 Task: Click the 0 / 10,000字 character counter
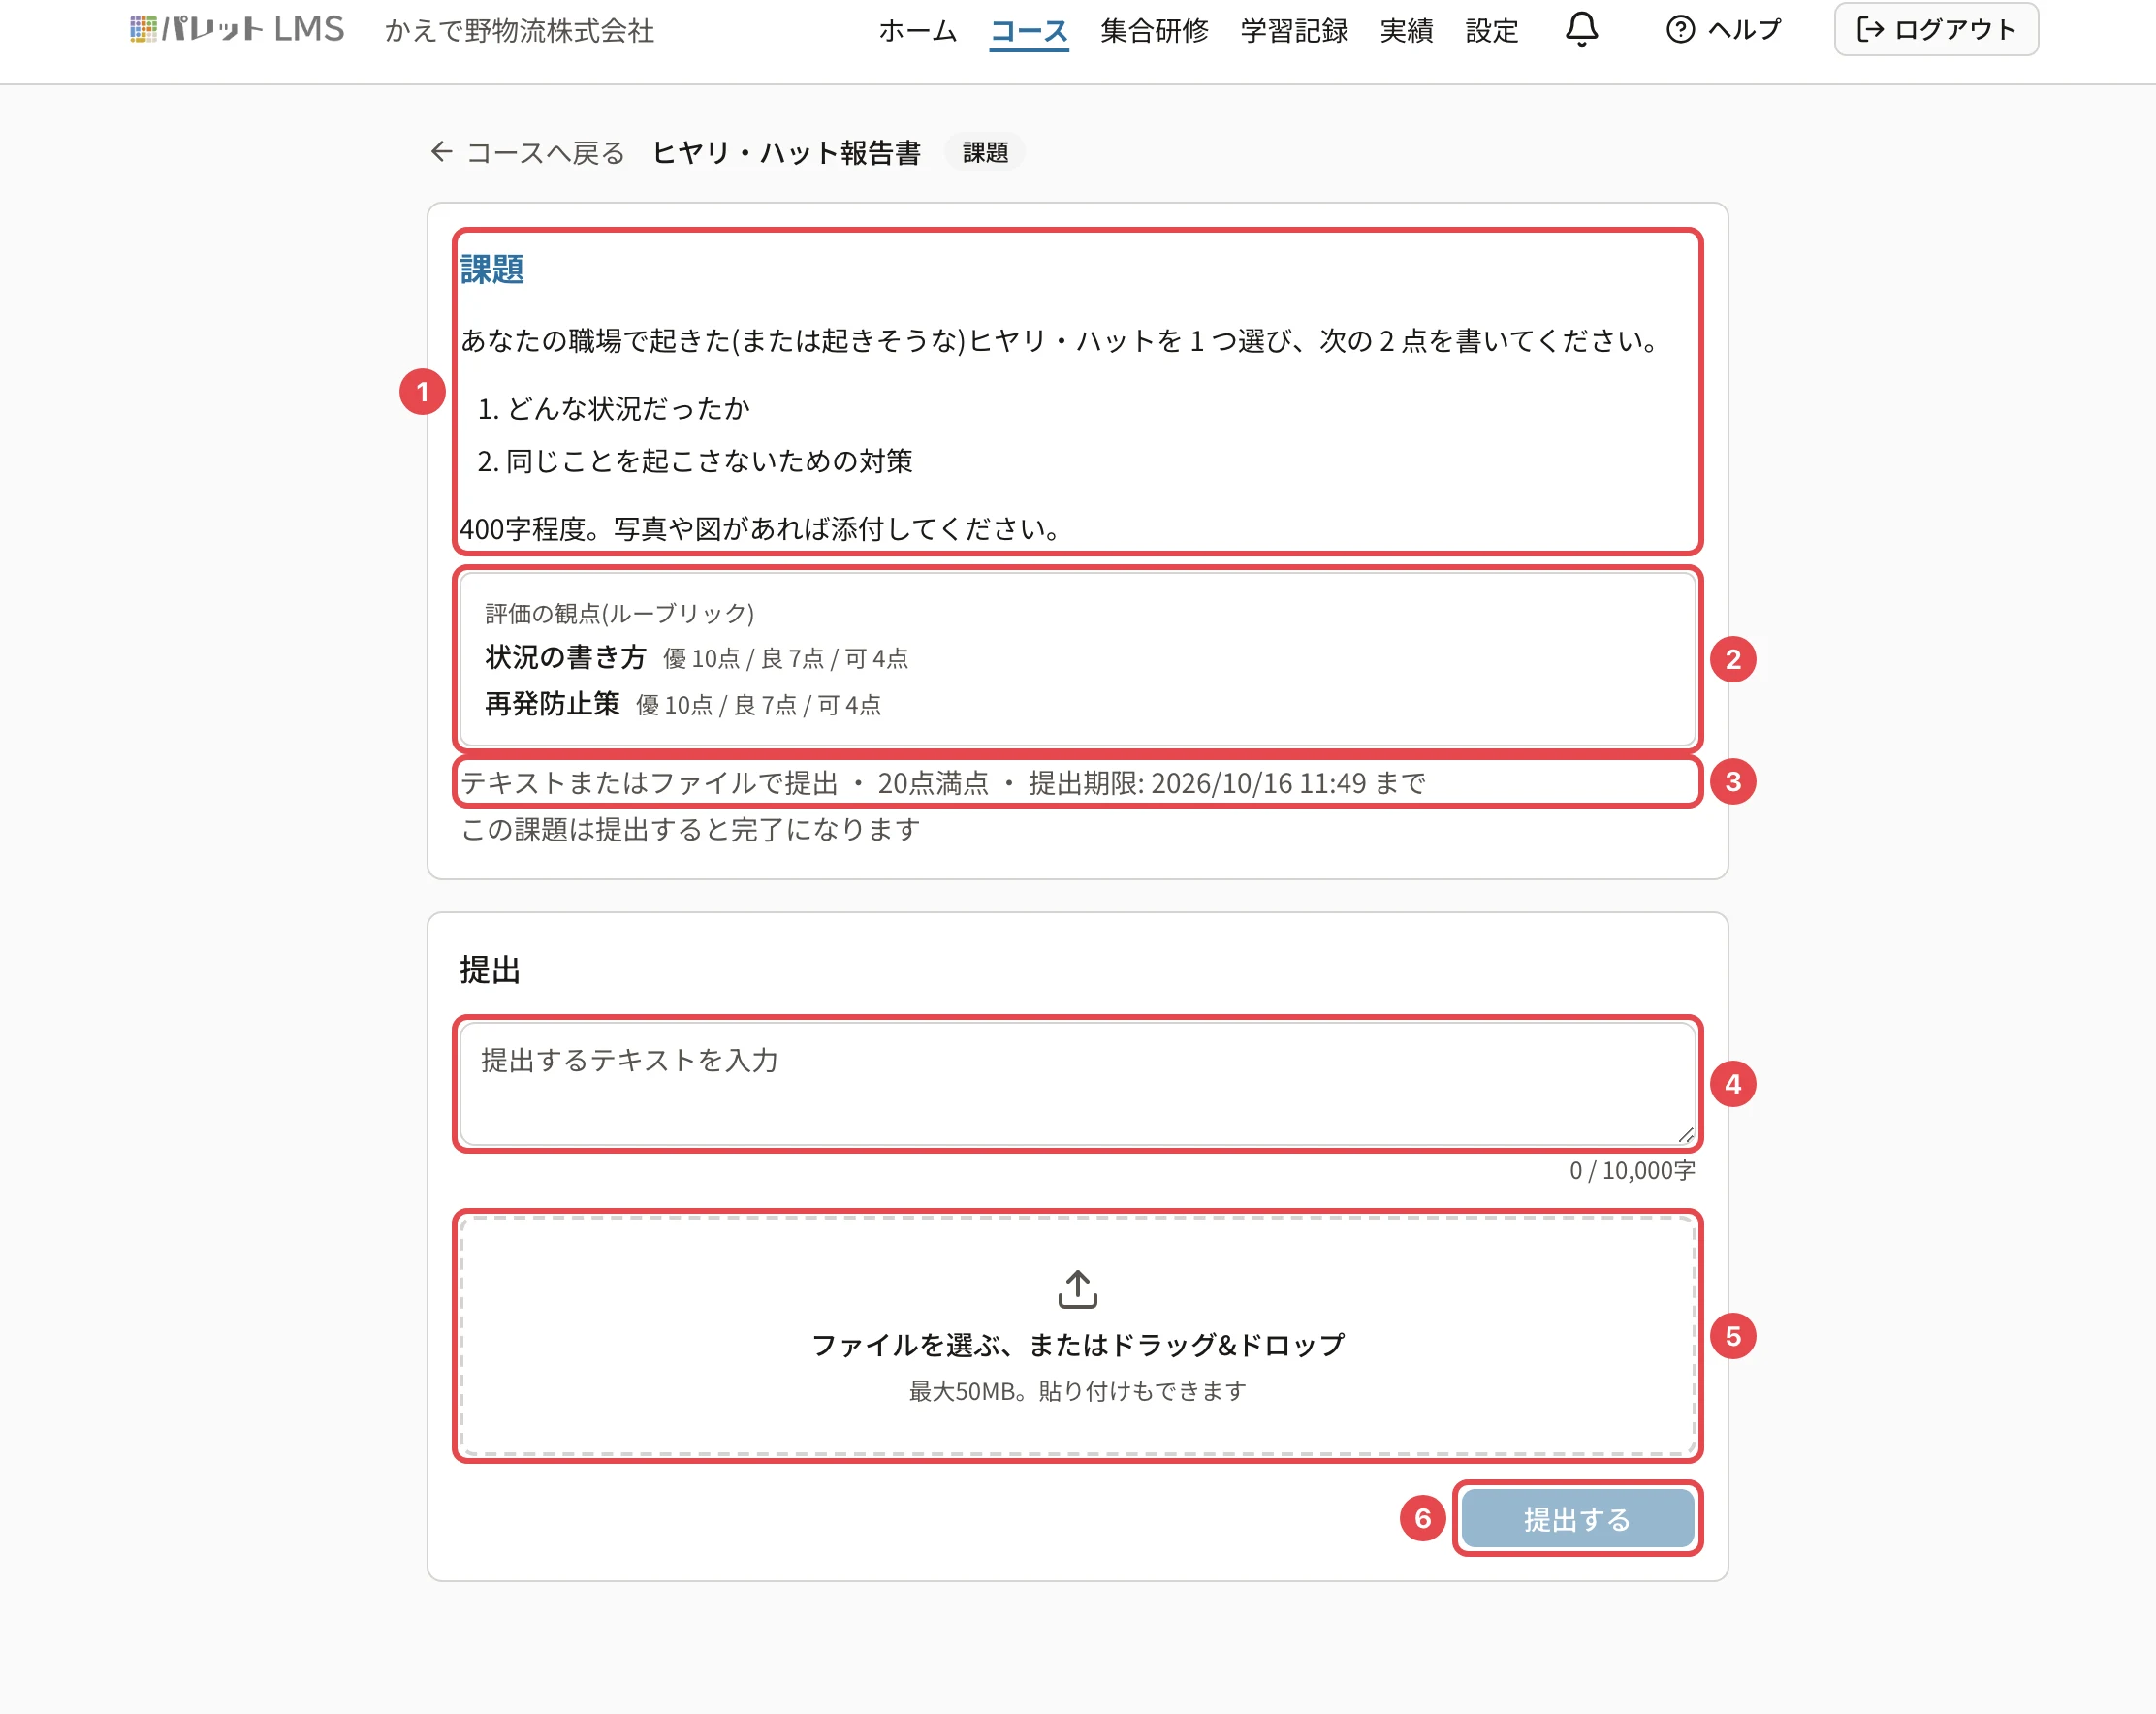pos(1632,1170)
